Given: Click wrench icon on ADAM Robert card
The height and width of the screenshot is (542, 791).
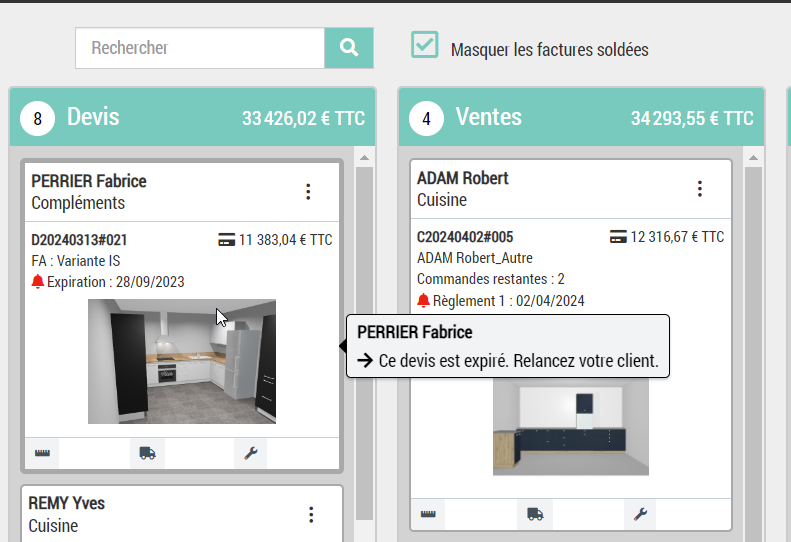Looking at the screenshot, I should (x=640, y=515).
